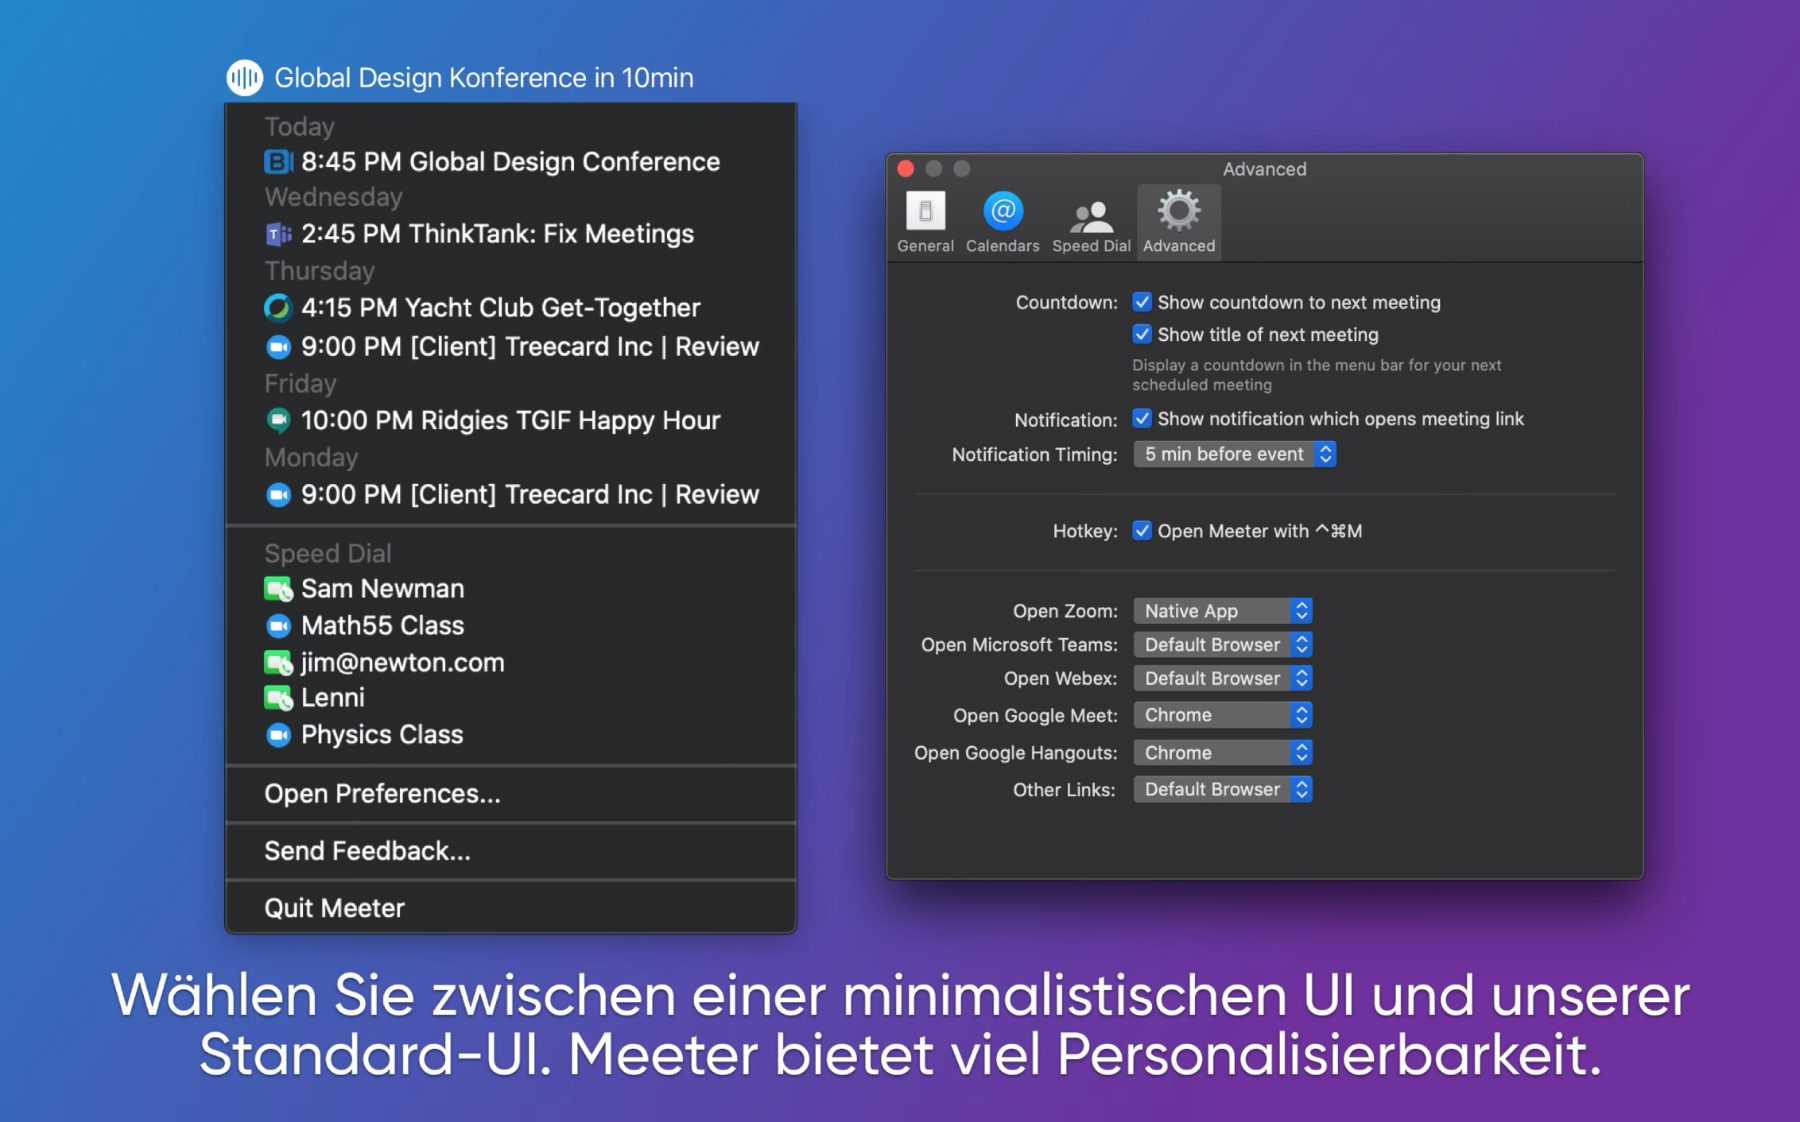Disable Show countdown to next meeting
Viewport: 1800px width, 1122px height.
click(1142, 302)
